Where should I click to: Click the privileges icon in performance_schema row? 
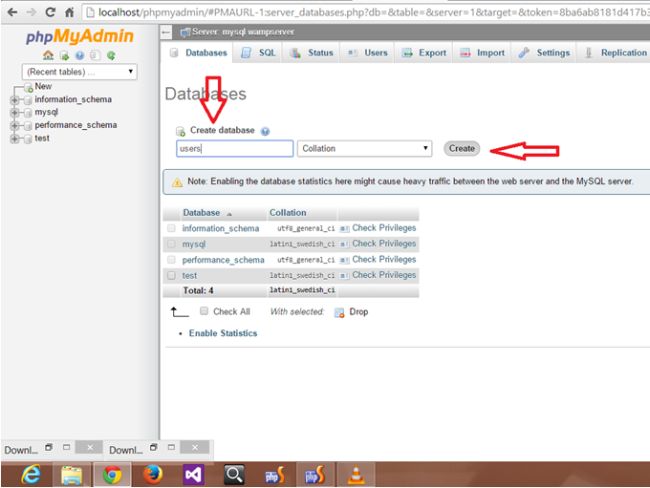[344, 260]
